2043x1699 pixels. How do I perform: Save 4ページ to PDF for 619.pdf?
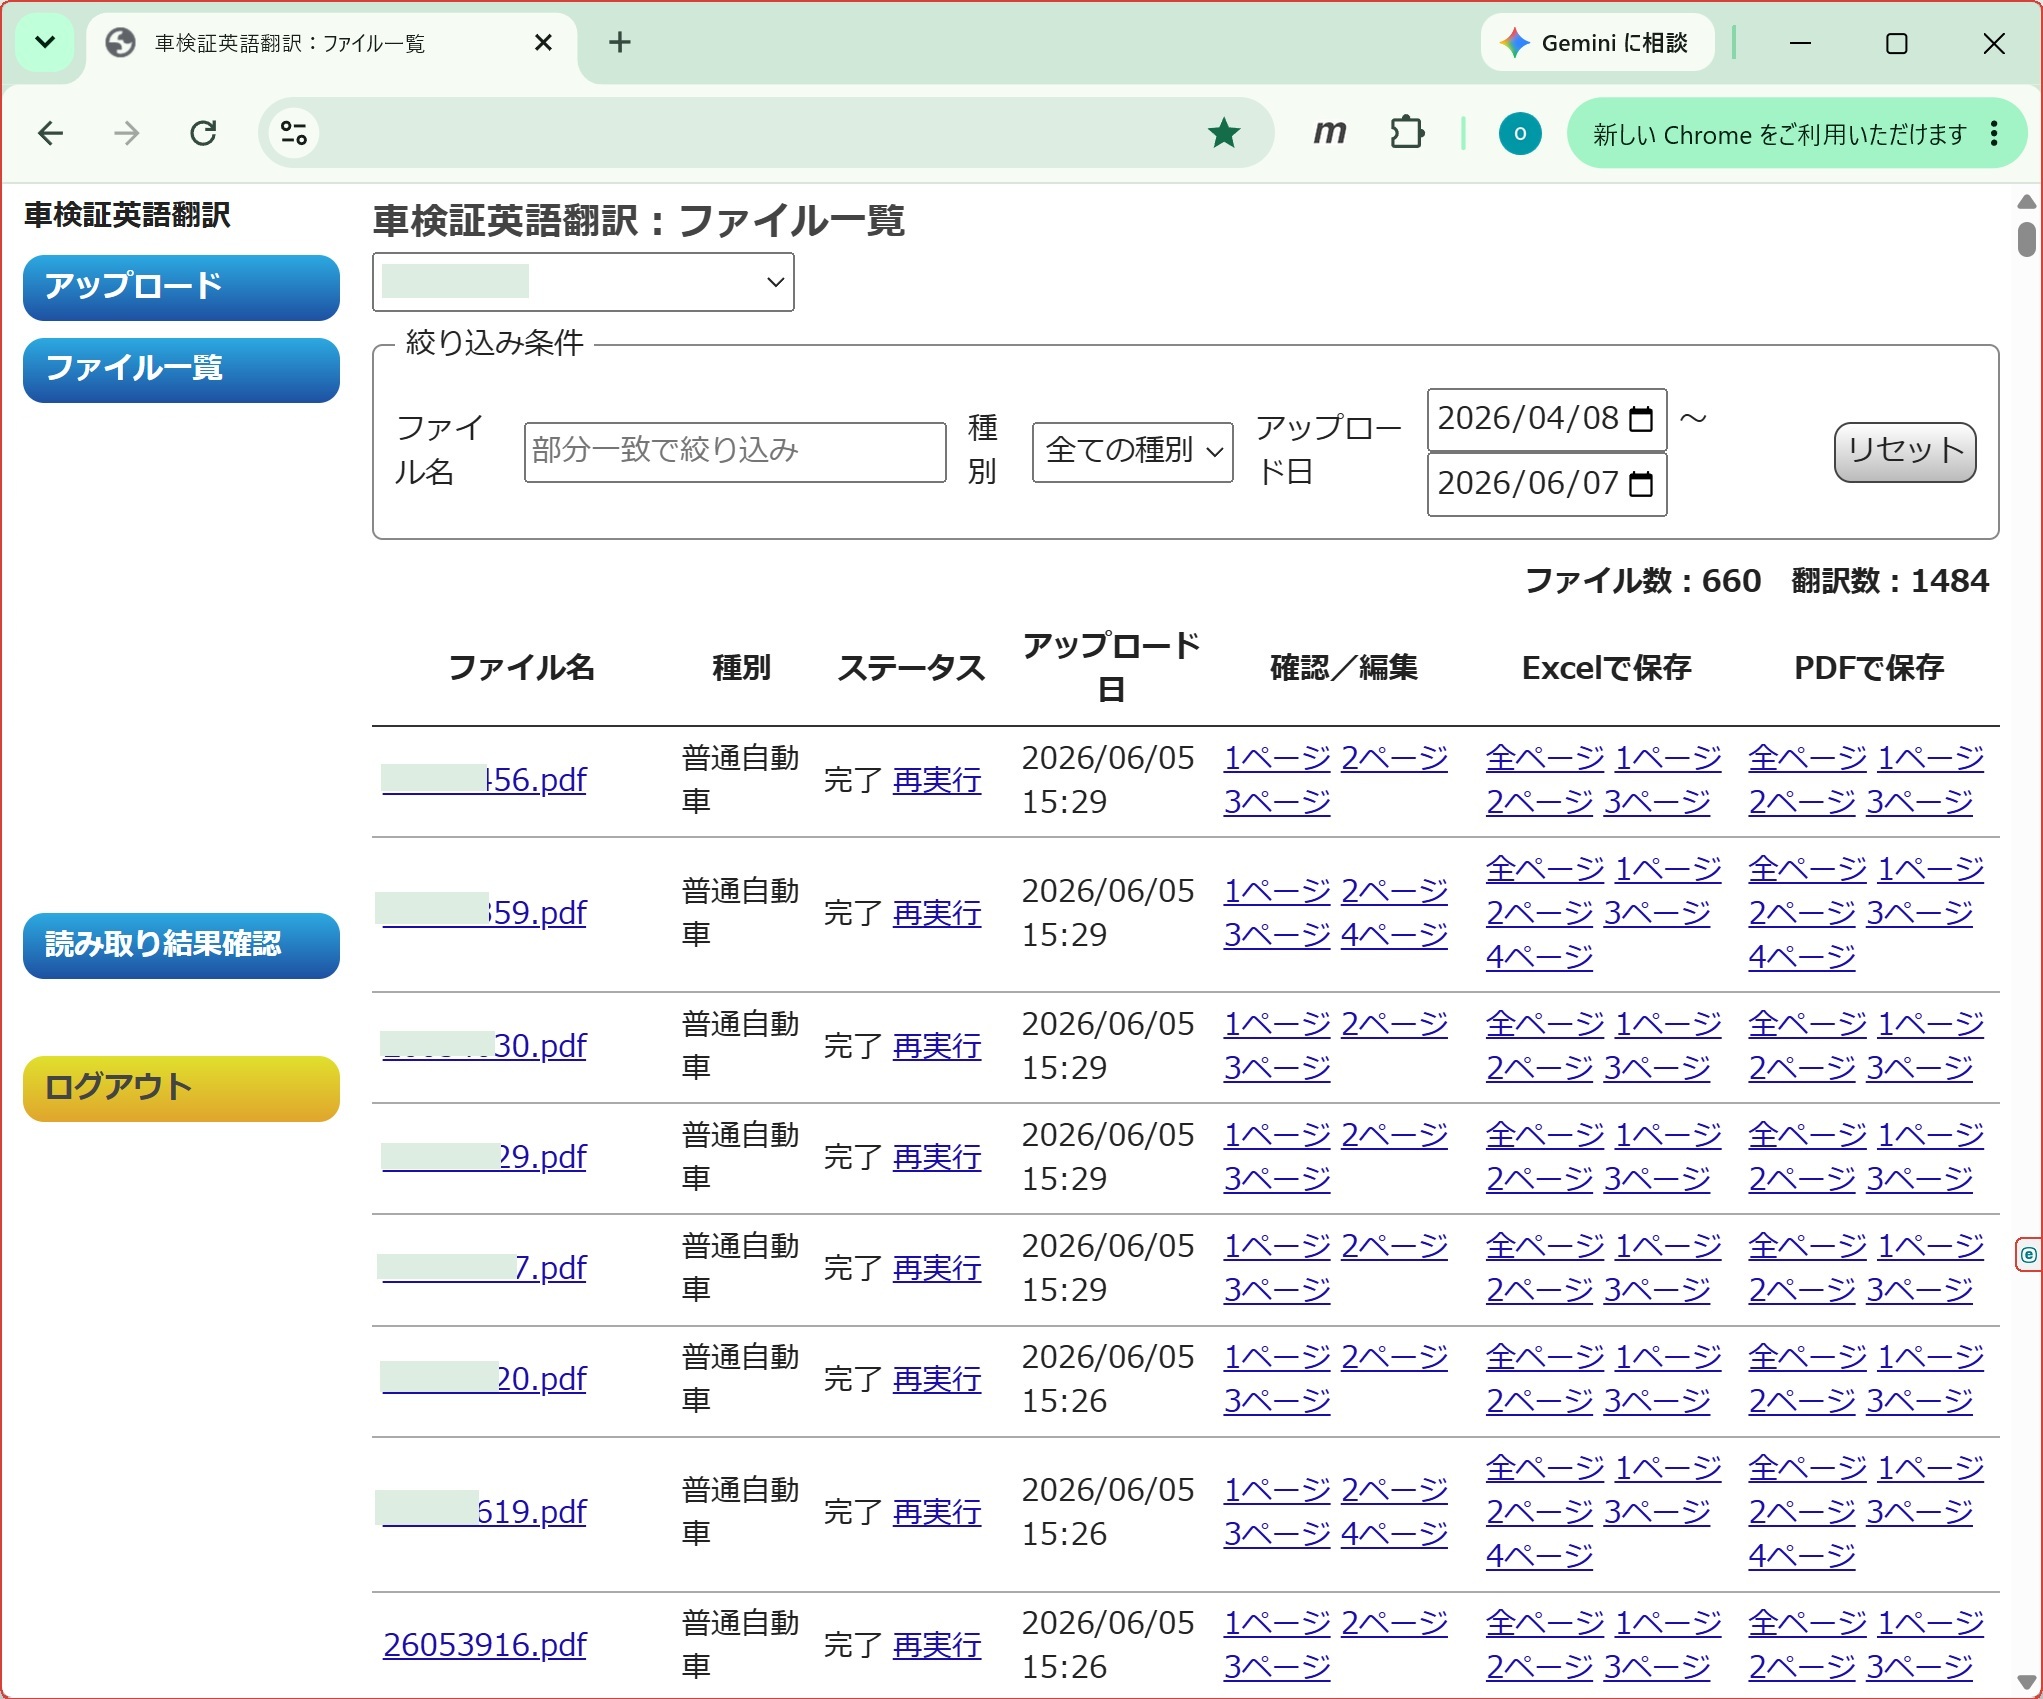[x=1801, y=1556]
